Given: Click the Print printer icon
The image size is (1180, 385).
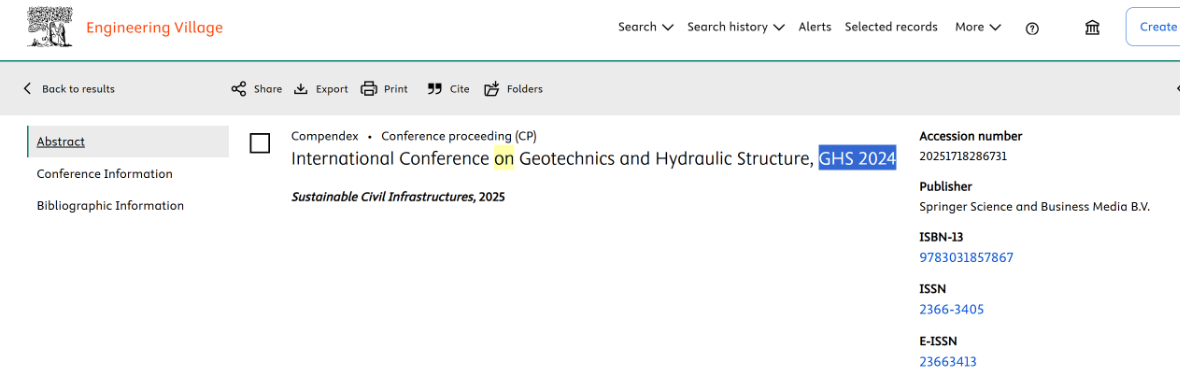Looking at the screenshot, I should (x=369, y=89).
